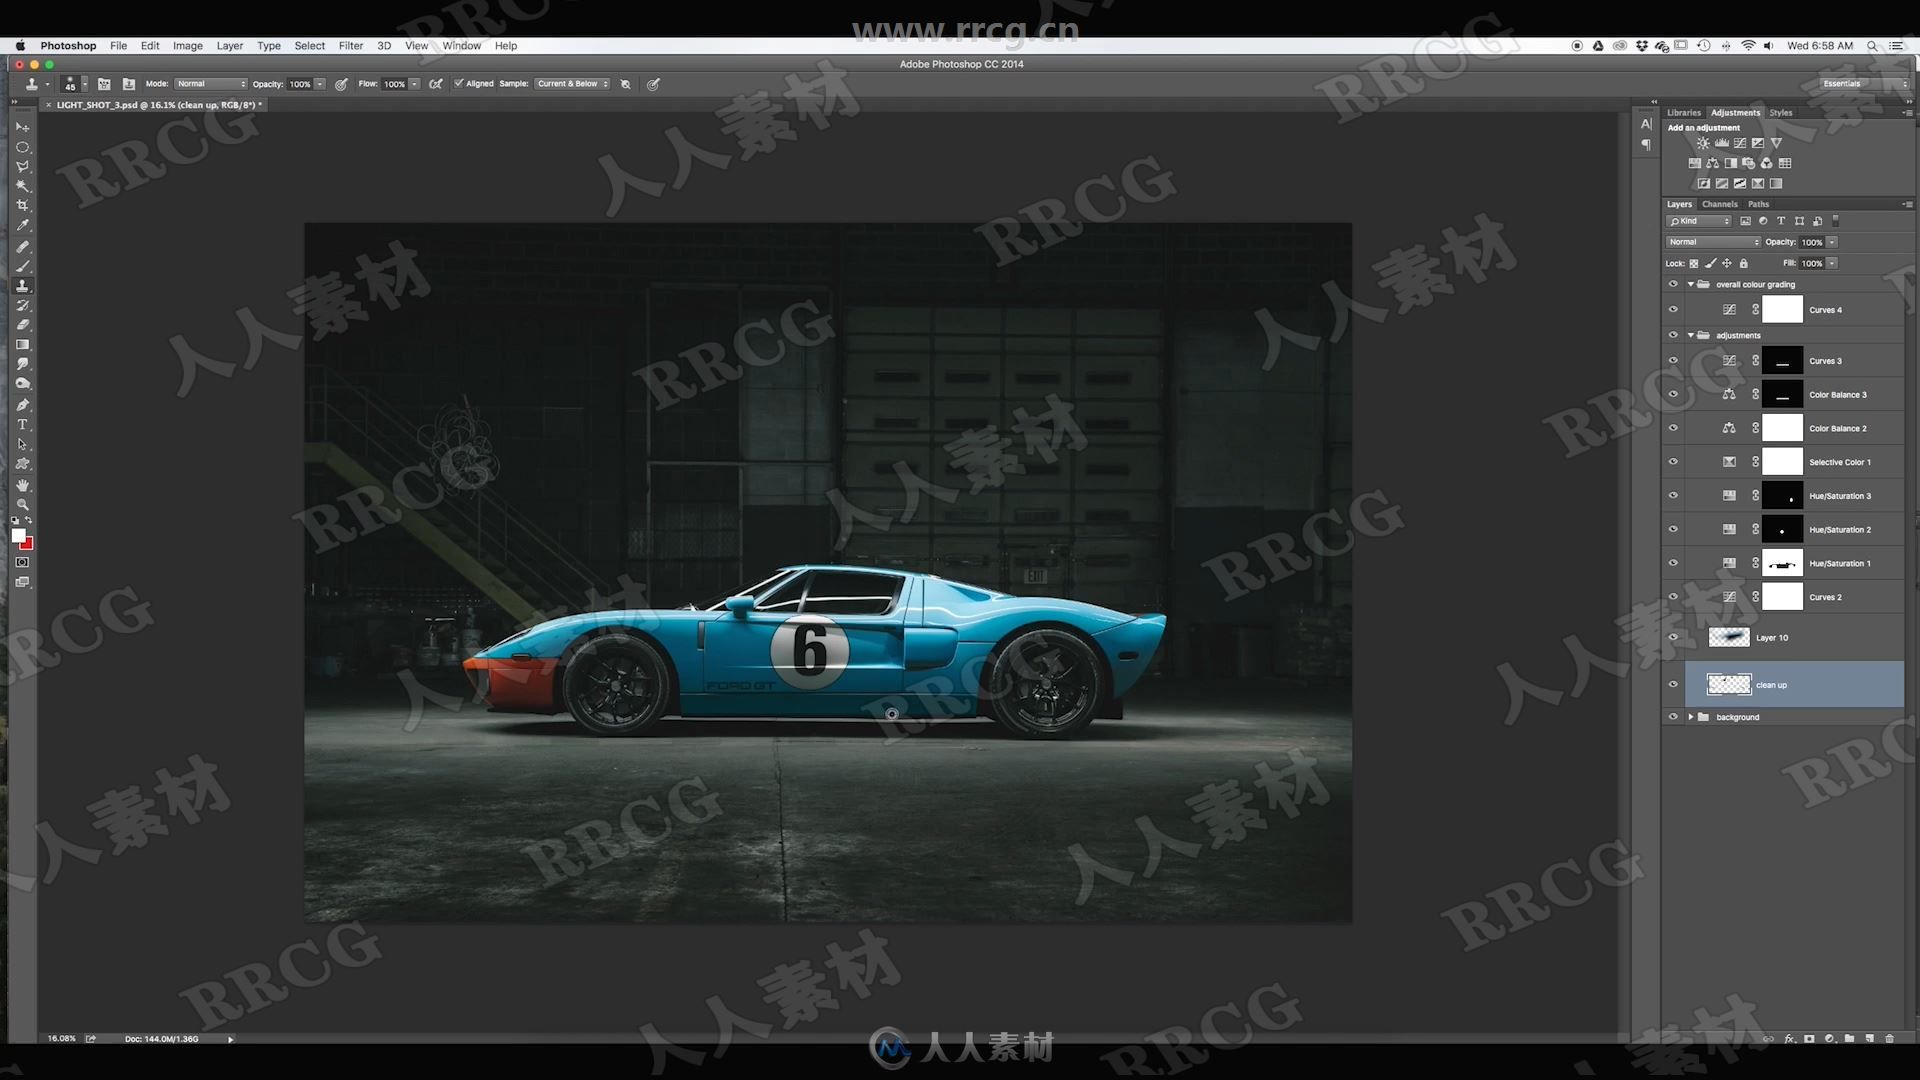Screen dimensions: 1920x1080
Task: Click the red background color swatch
Action: pos(28,545)
